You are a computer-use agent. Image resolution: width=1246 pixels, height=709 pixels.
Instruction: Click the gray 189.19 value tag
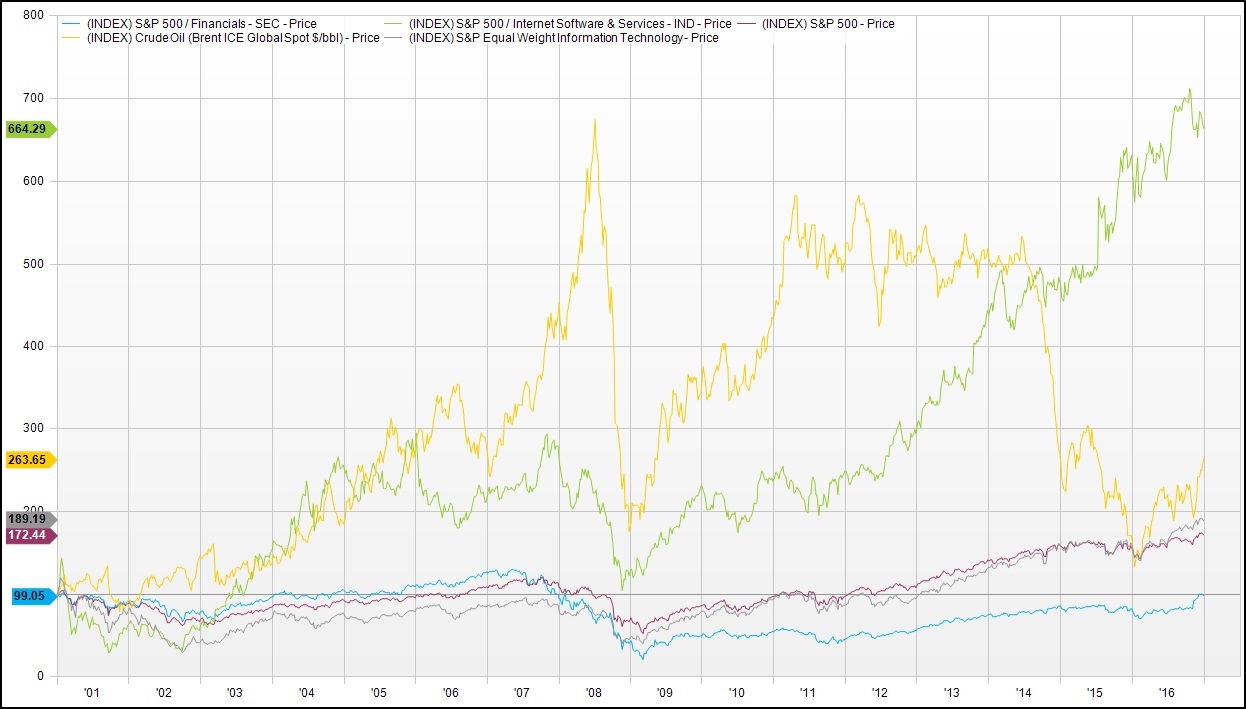pyautogui.click(x=32, y=519)
